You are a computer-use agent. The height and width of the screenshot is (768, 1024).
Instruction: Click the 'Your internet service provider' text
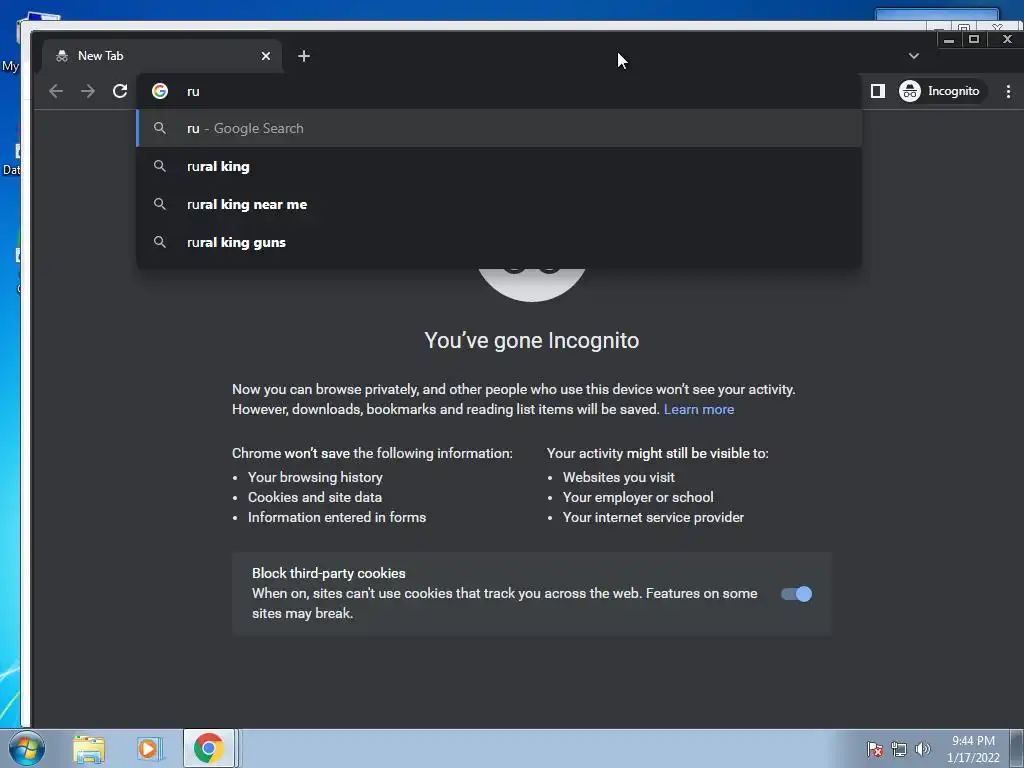(654, 517)
